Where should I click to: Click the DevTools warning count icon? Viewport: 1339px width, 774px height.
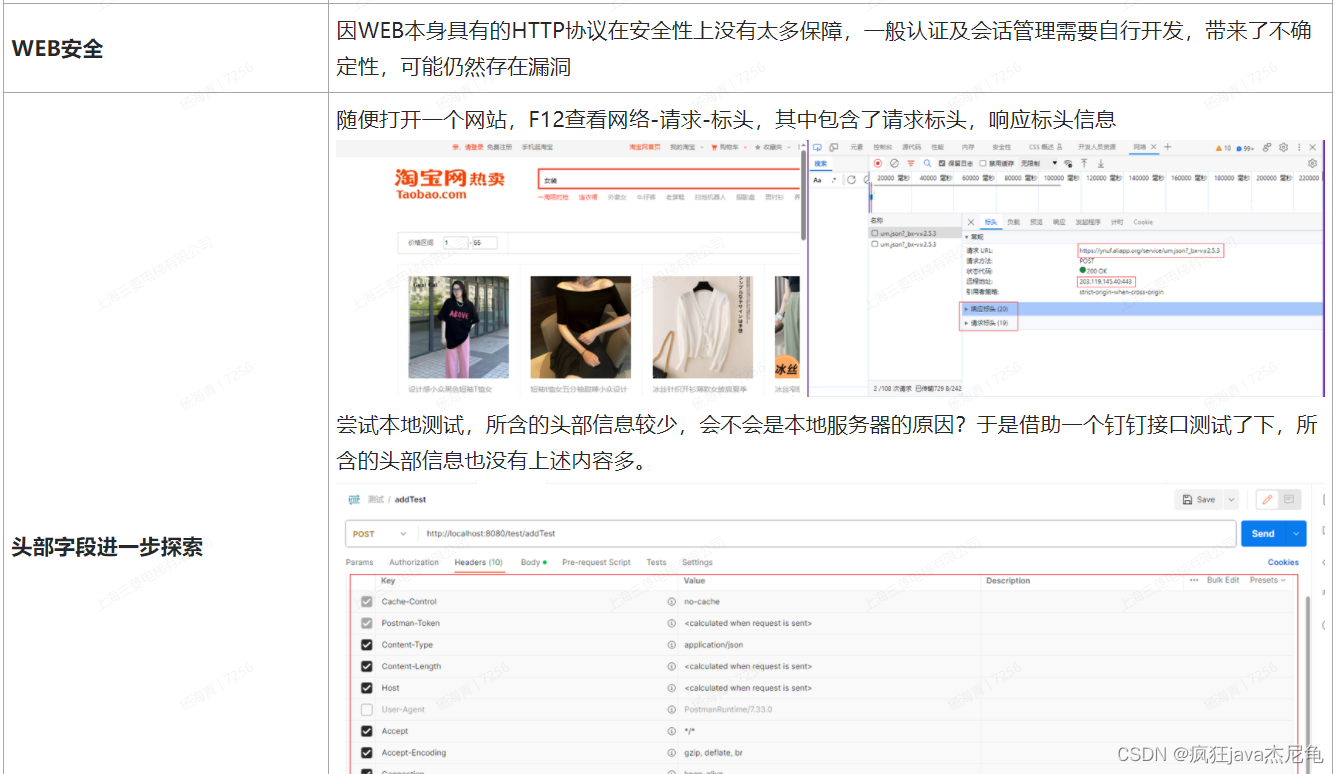pos(1221,148)
